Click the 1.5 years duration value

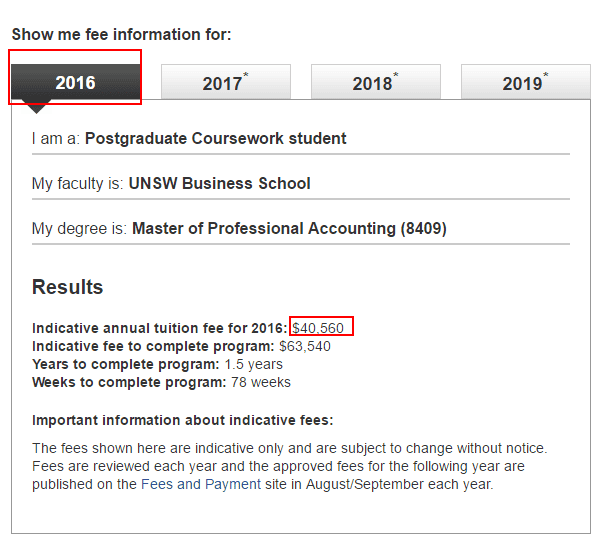click(x=253, y=364)
